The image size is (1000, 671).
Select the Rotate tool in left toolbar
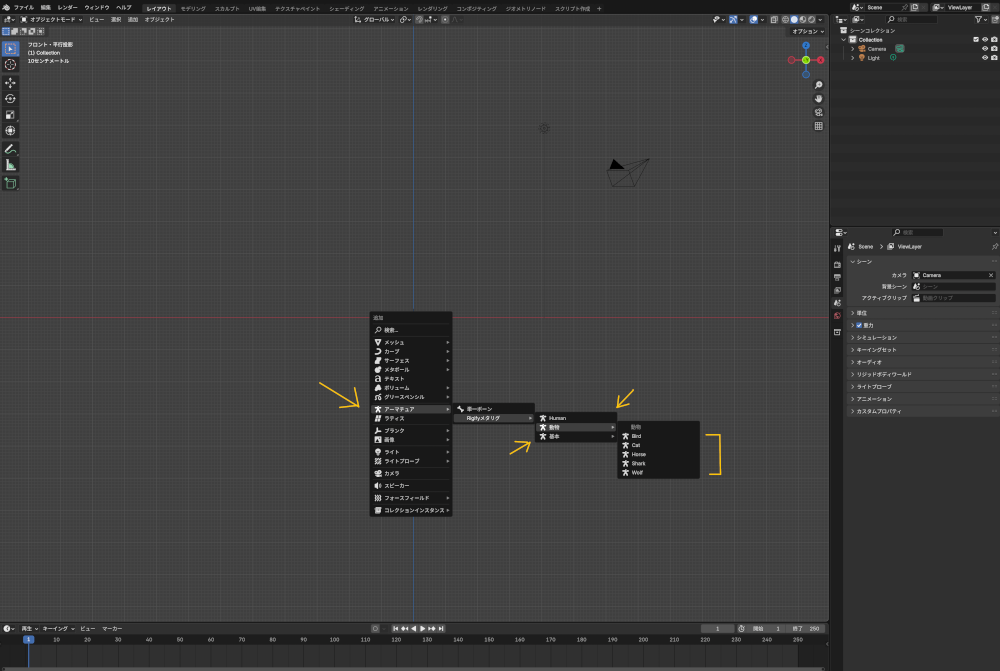10,99
